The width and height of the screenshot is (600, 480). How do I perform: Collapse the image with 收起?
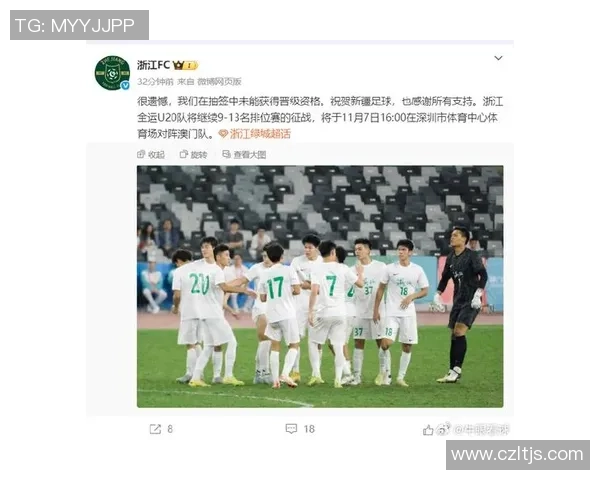[x=151, y=155]
